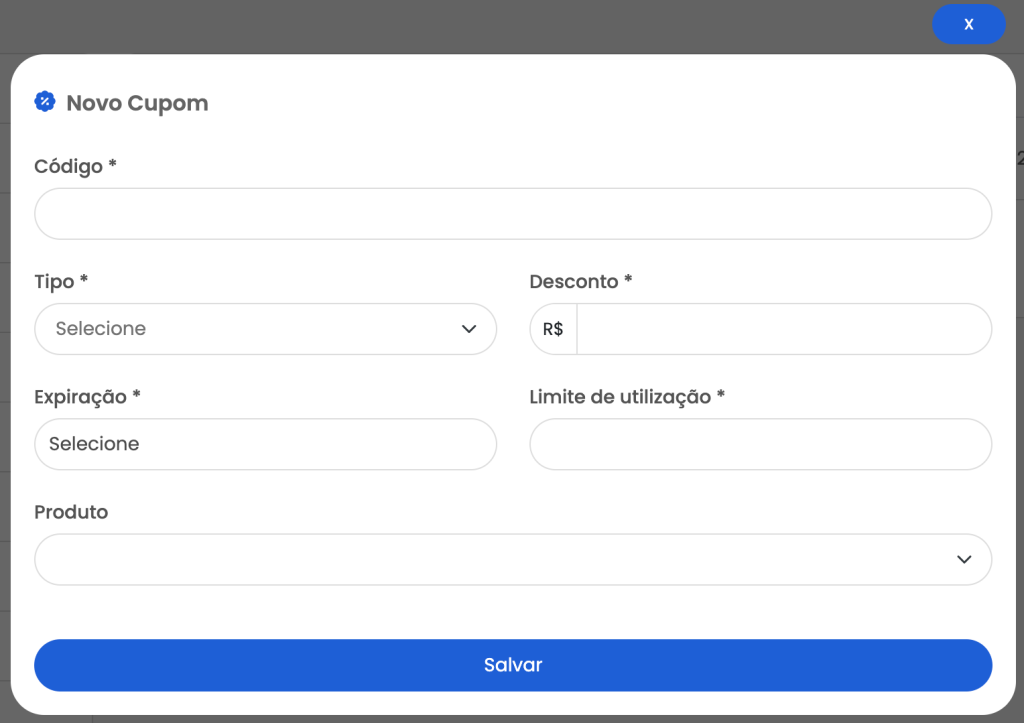
Task: Click the Desconto value input field
Action: (x=784, y=329)
